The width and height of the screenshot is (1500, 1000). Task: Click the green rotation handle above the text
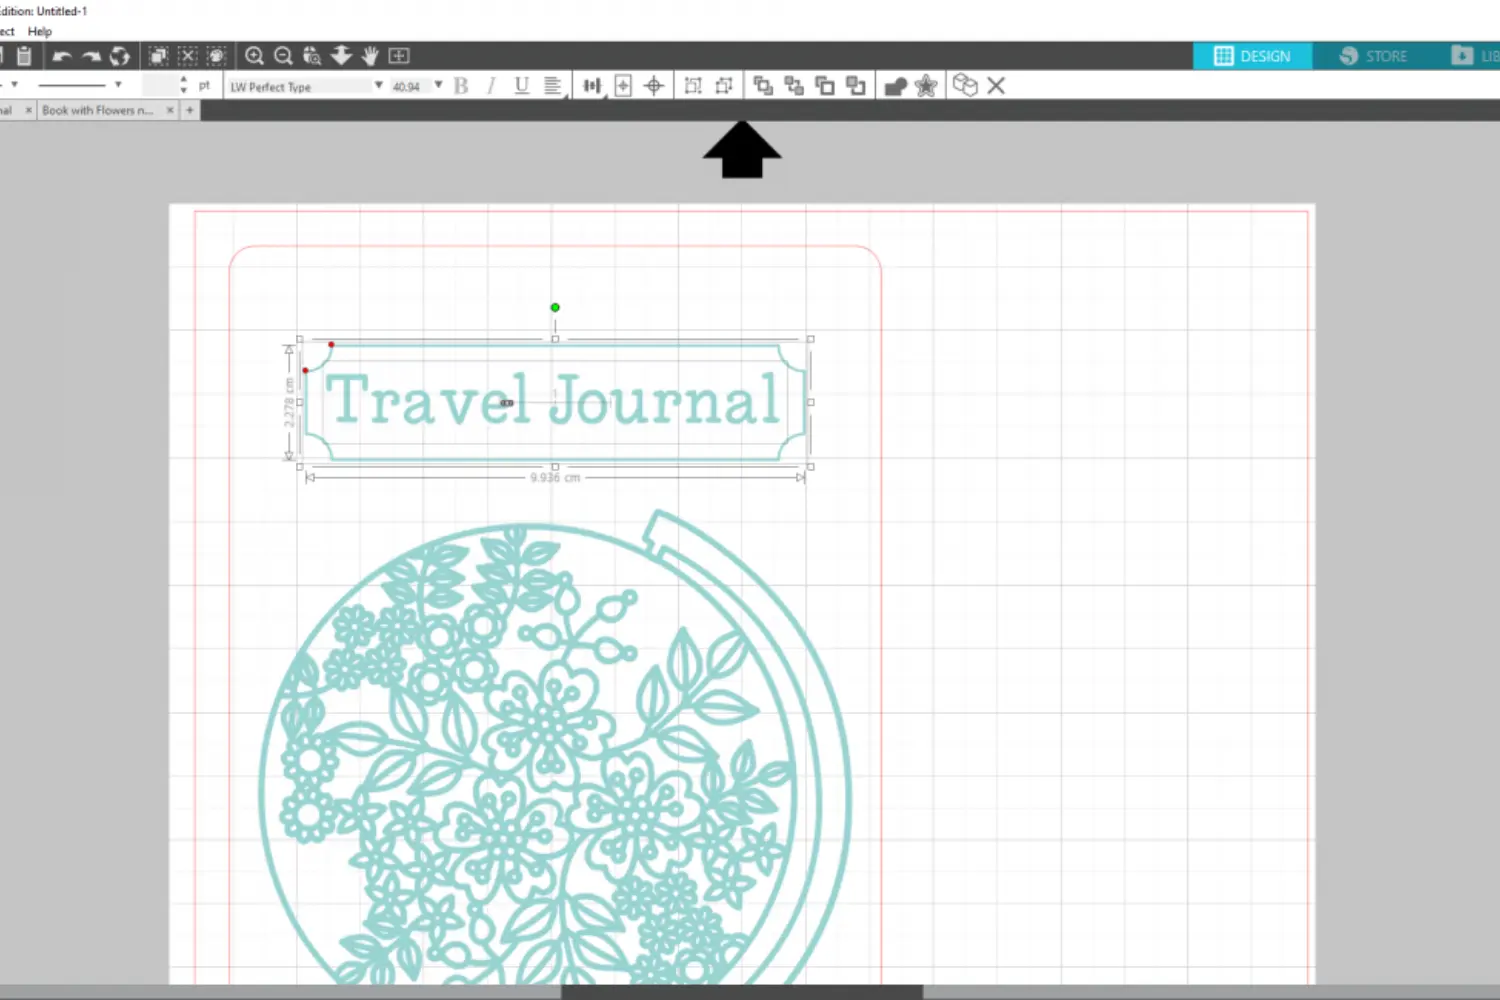point(555,307)
